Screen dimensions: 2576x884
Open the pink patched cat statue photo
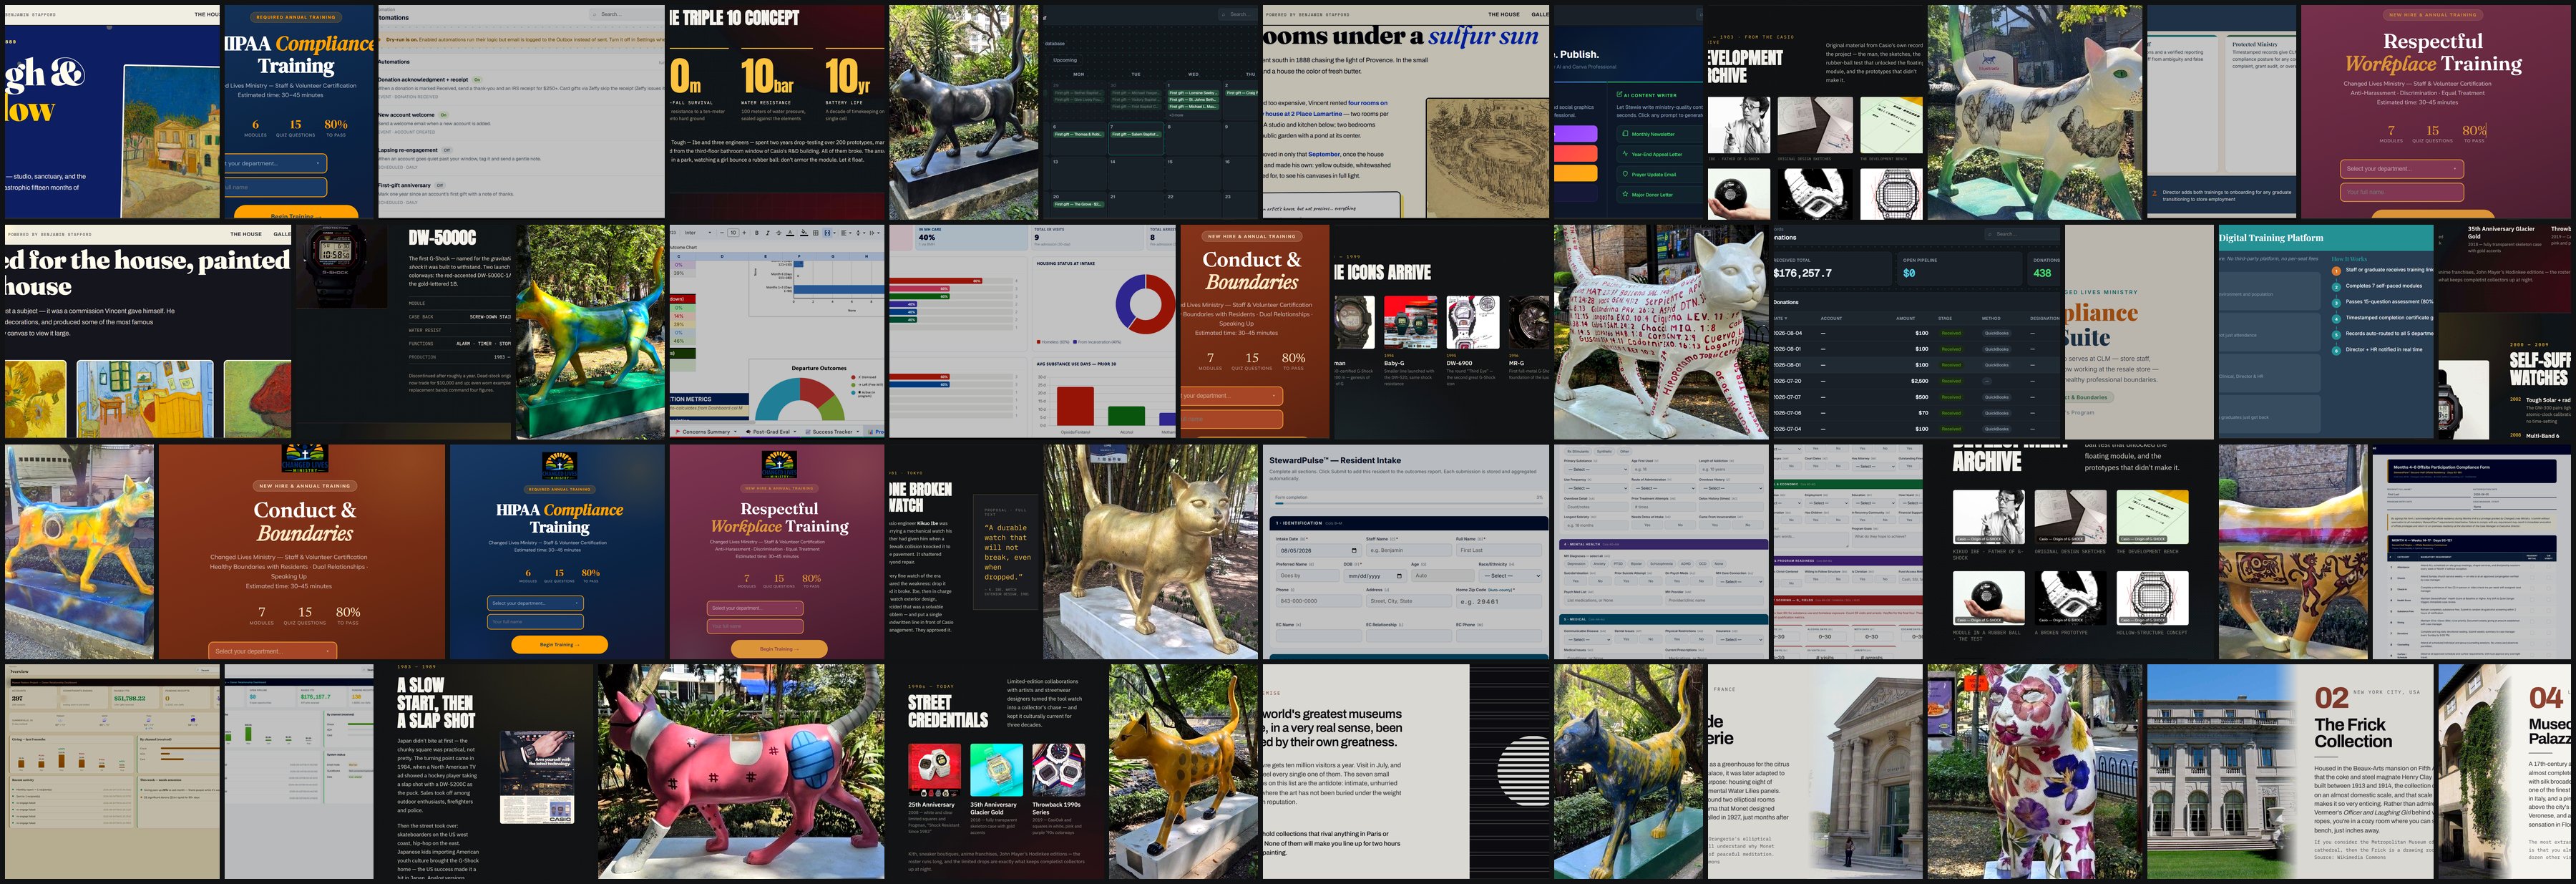[741, 772]
